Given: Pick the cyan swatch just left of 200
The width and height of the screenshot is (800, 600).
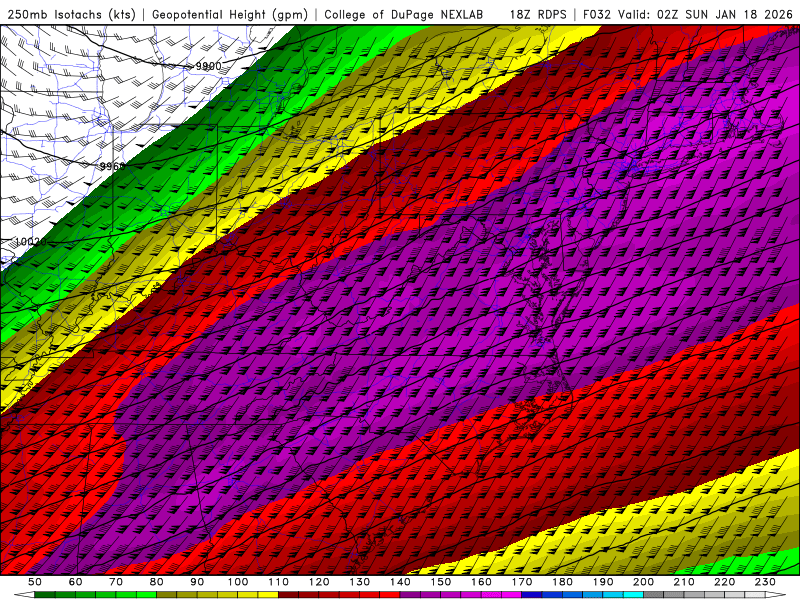Looking at the screenshot, I should tap(633, 594).
